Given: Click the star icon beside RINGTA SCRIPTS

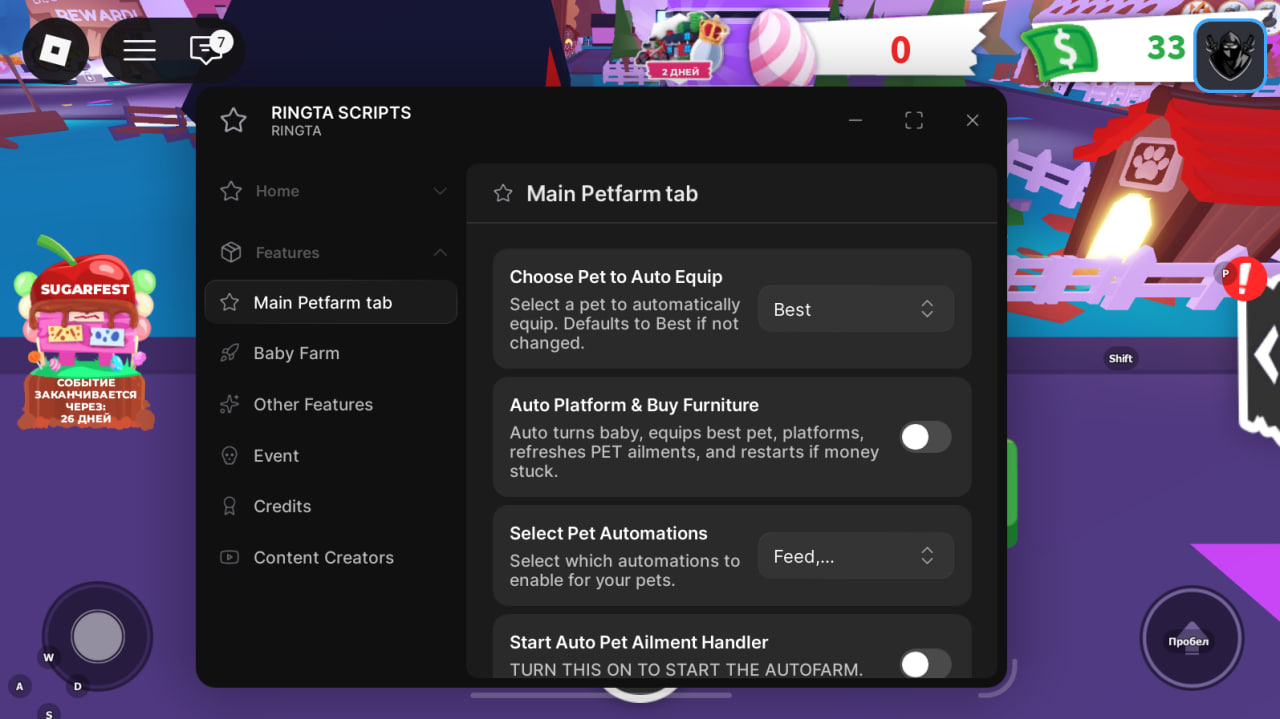Looking at the screenshot, I should pos(233,121).
